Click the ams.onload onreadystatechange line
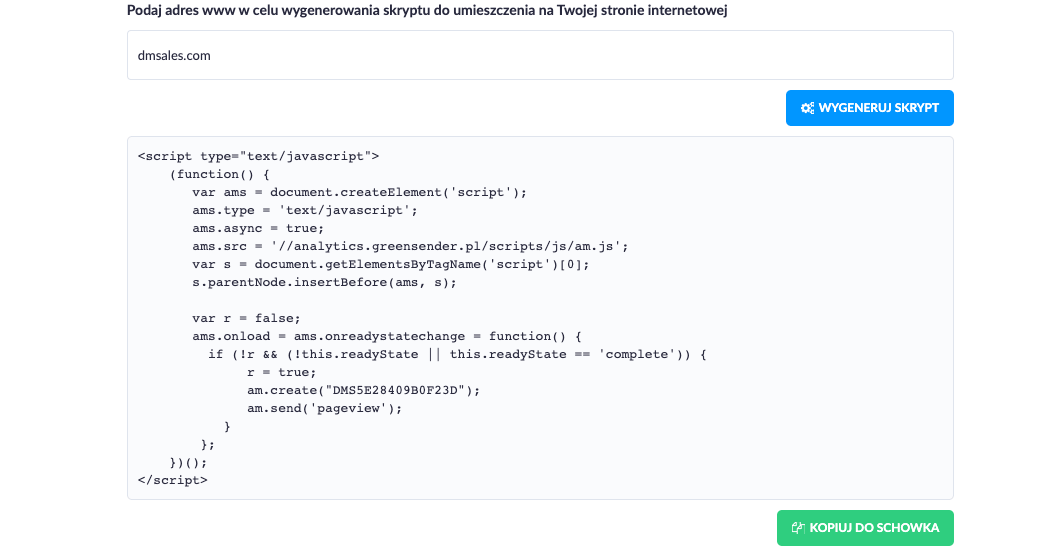The height and width of the screenshot is (554, 1061). 386,336
